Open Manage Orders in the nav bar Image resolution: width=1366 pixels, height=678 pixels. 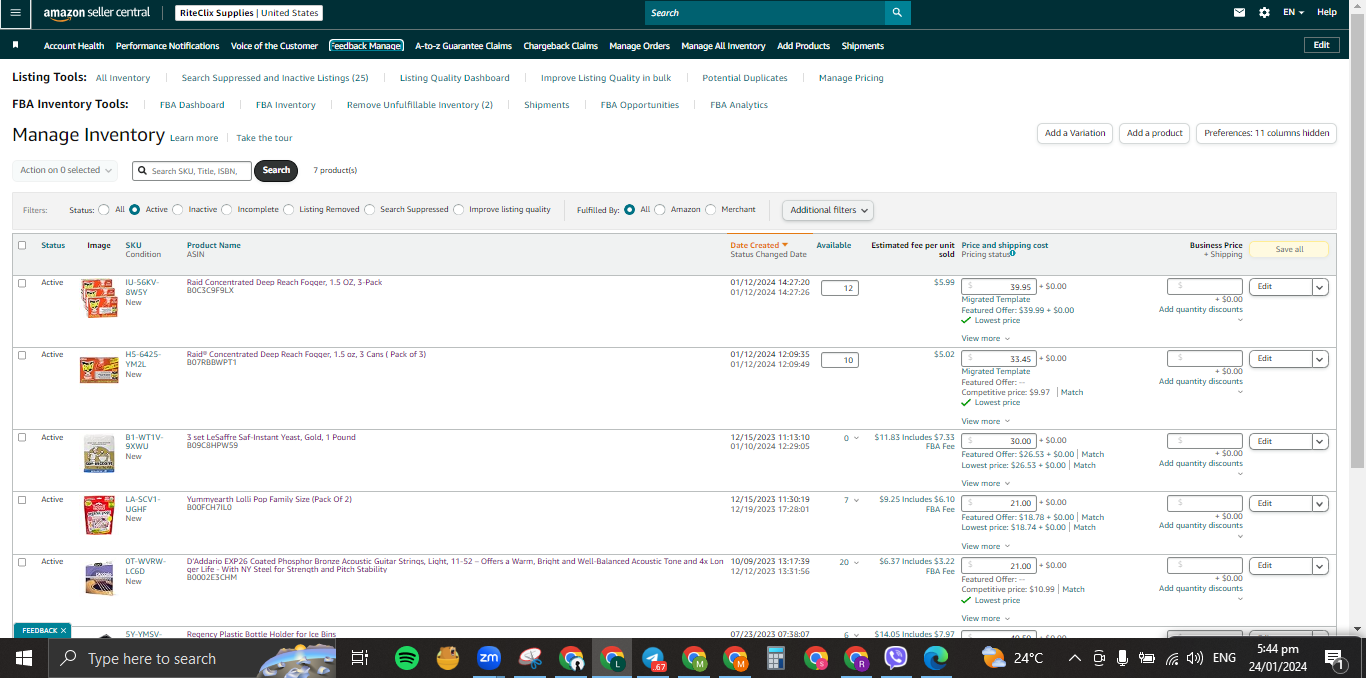(x=639, y=46)
